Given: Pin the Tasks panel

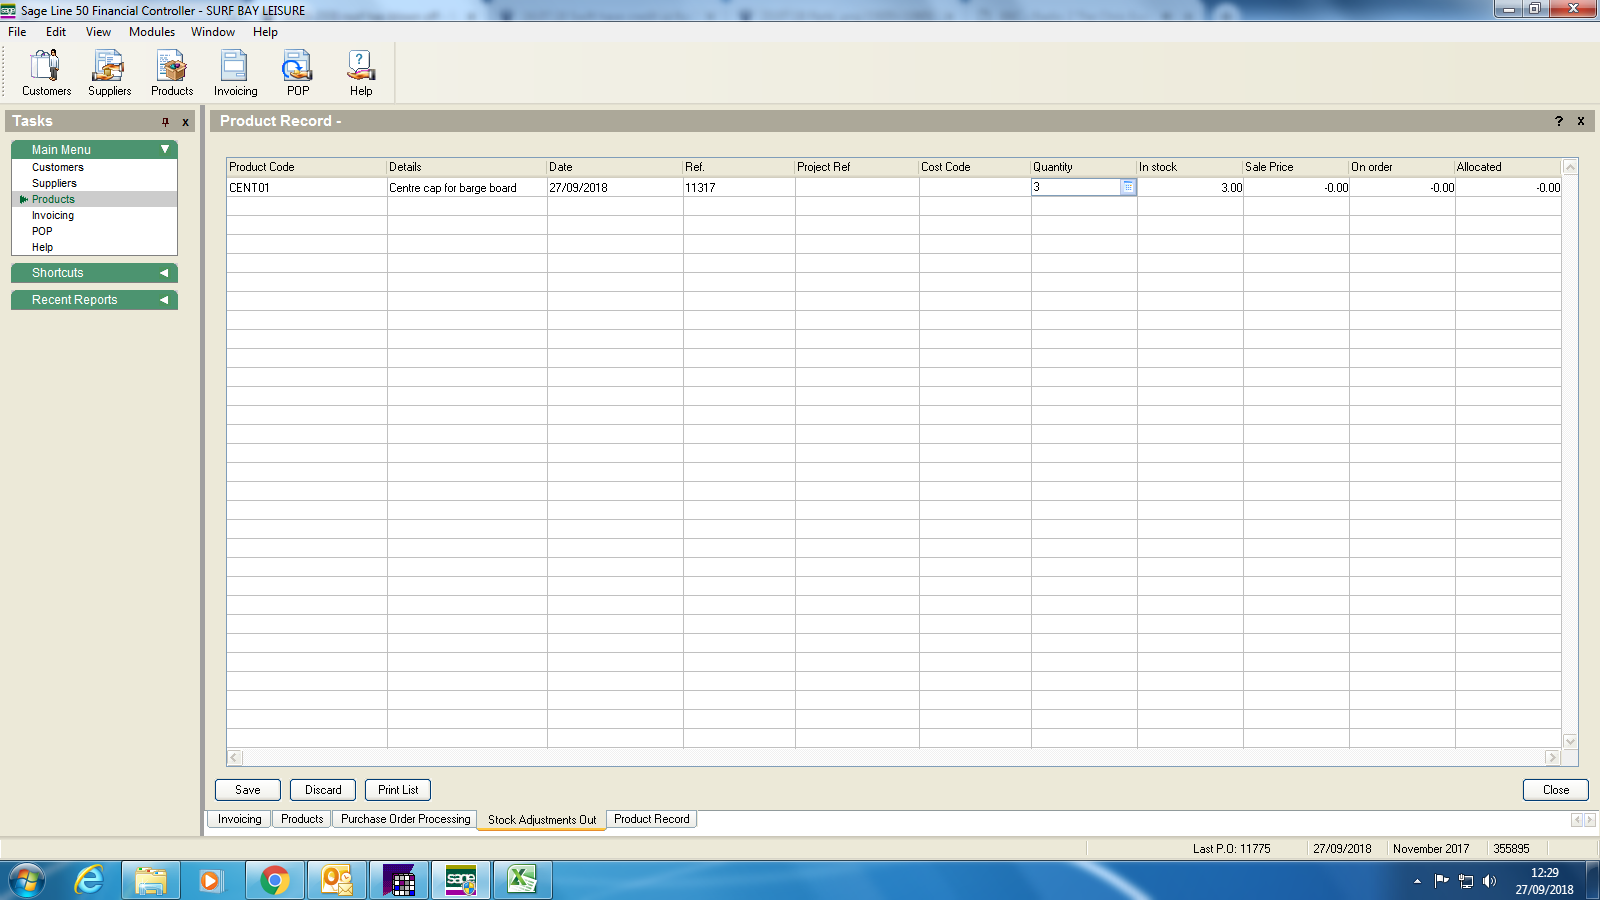Looking at the screenshot, I should (165, 122).
